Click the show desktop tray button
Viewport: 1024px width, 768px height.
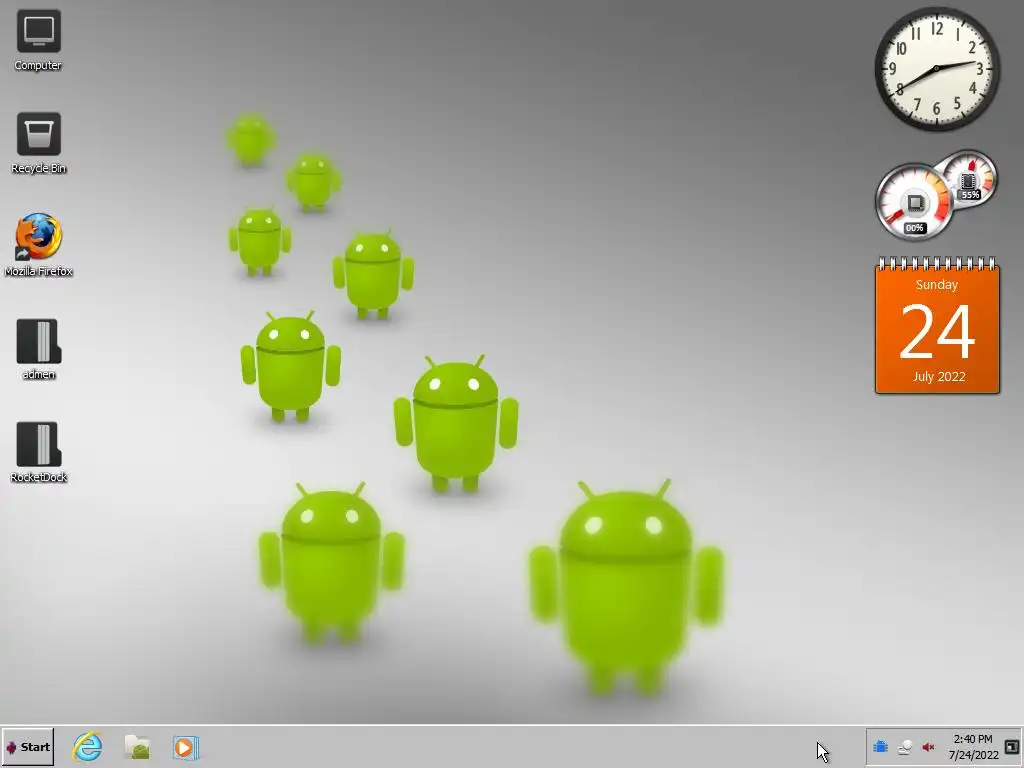[1012, 746]
